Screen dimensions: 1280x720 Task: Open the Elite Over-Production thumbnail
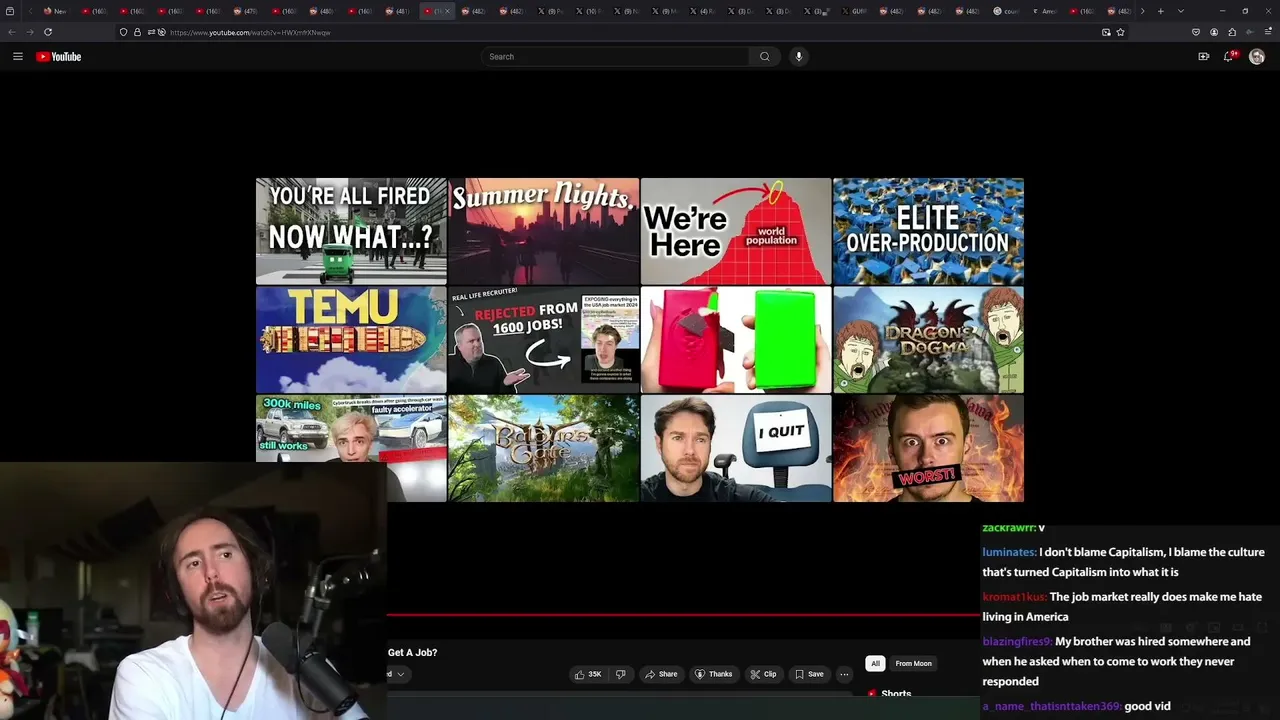tap(928, 231)
